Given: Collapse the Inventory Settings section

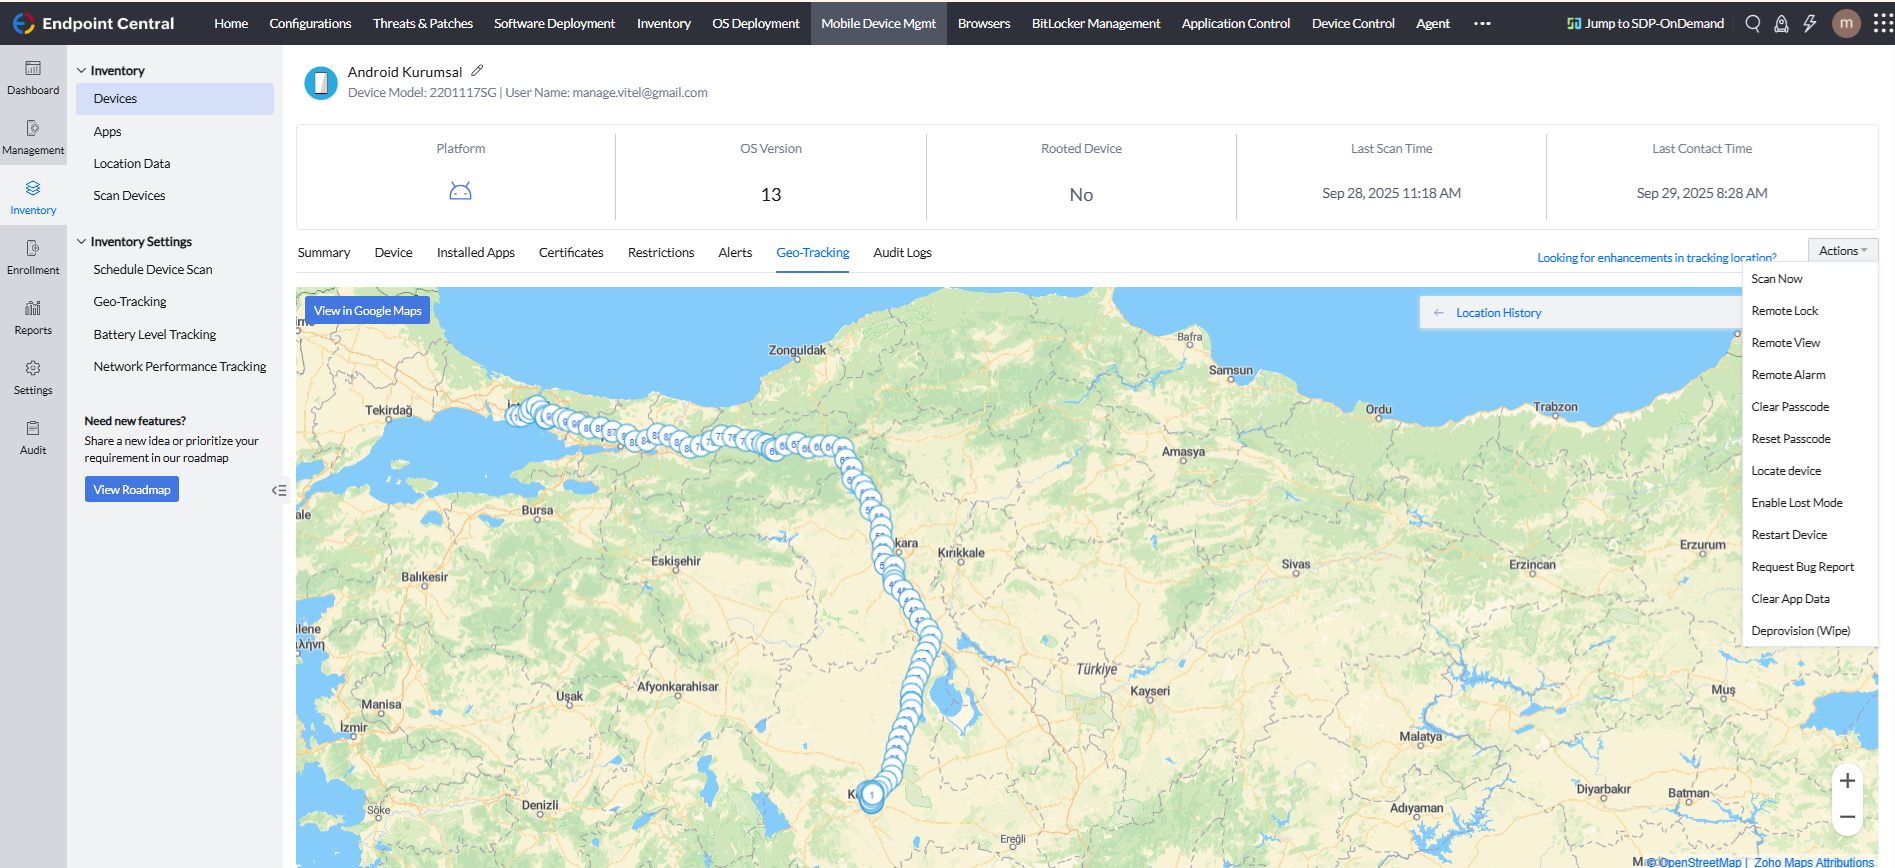Looking at the screenshot, I should click(x=82, y=242).
